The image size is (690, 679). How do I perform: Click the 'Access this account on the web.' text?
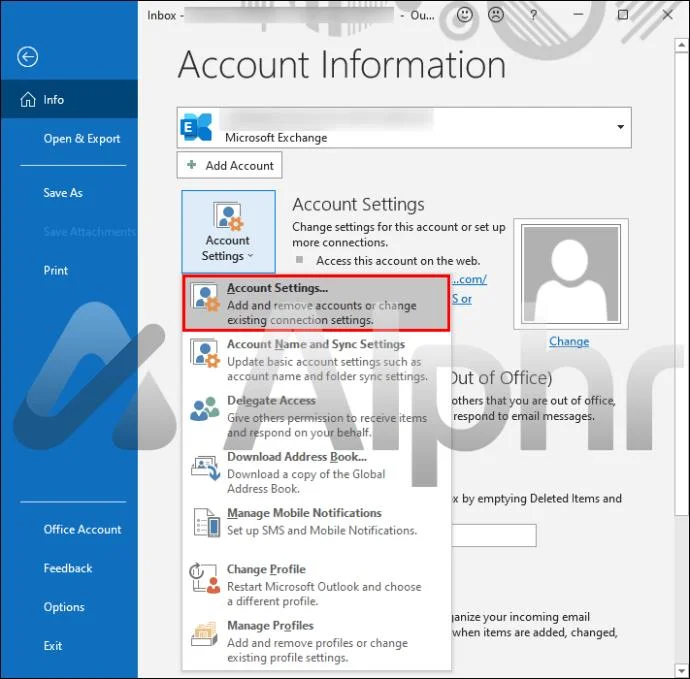click(398, 261)
